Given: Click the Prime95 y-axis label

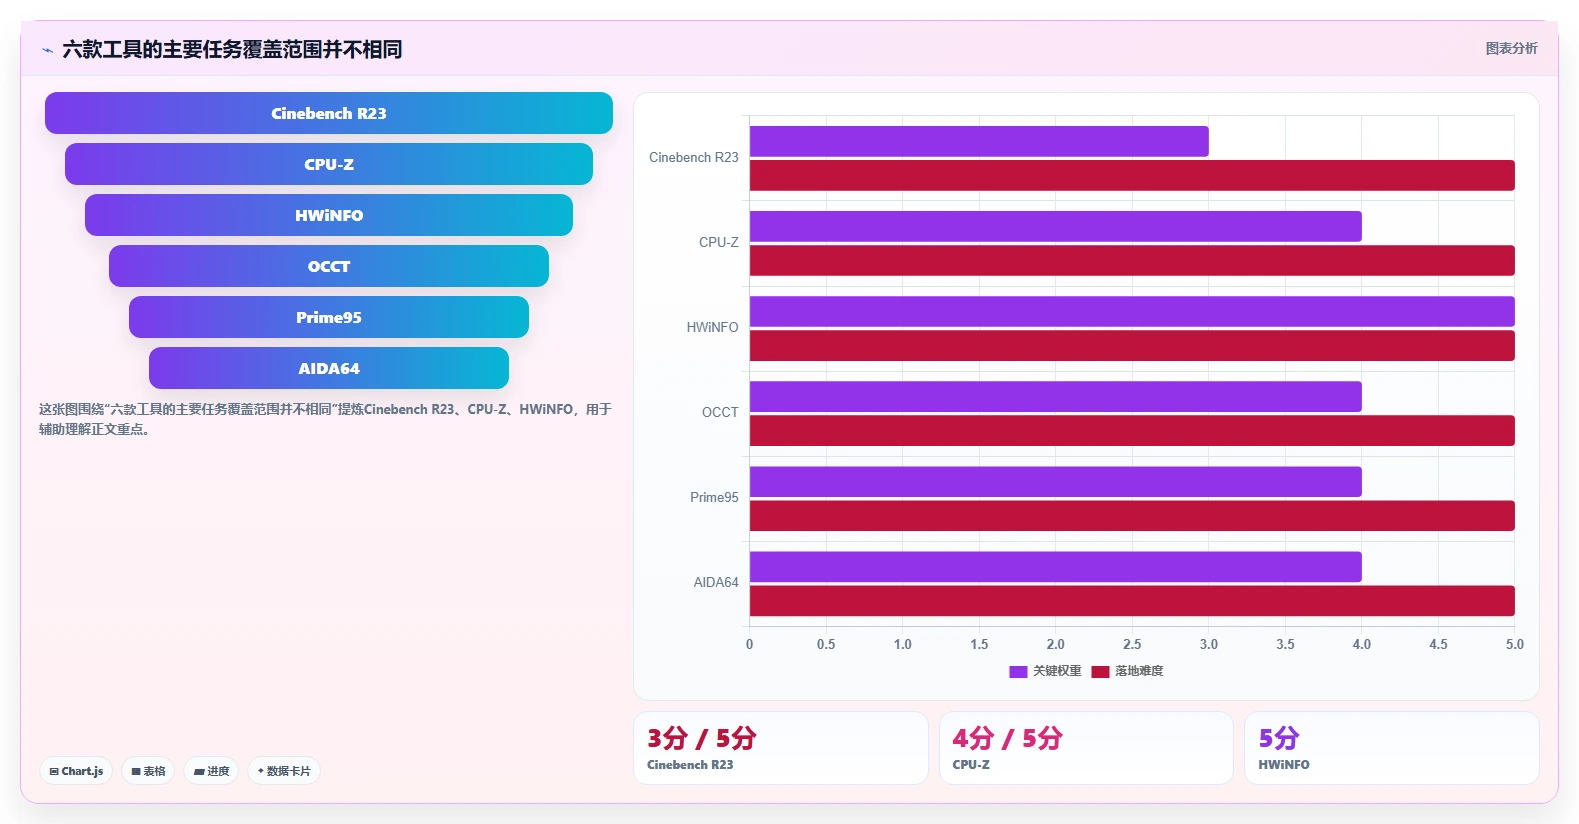Looking at the screenshot, I should 714,497.
